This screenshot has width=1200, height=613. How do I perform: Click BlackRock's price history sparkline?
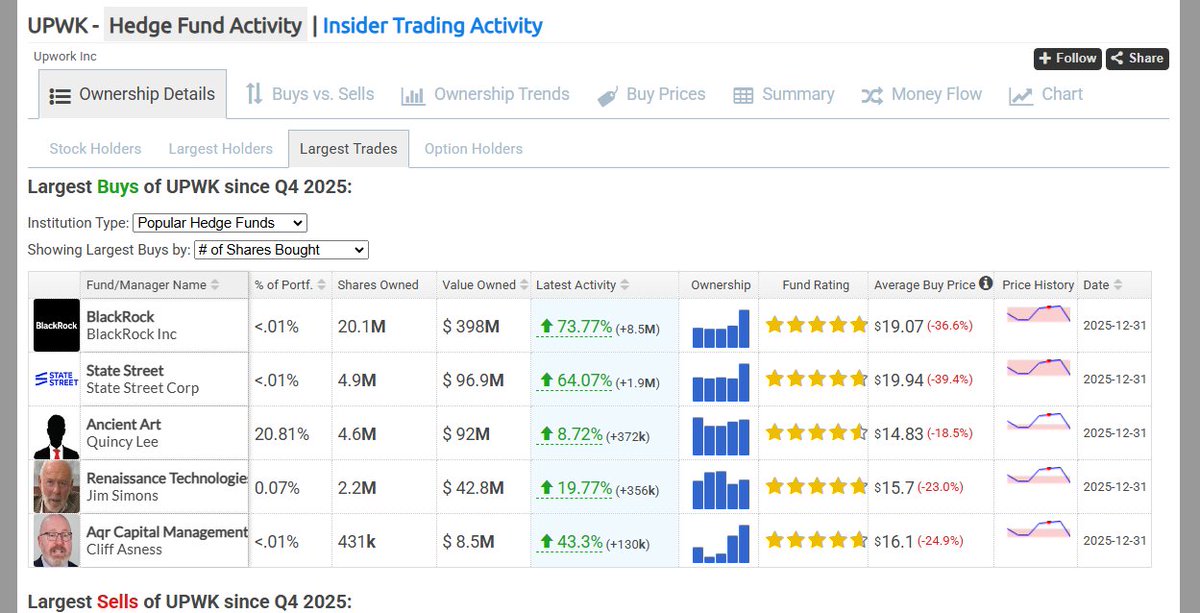coord(1038,314)
